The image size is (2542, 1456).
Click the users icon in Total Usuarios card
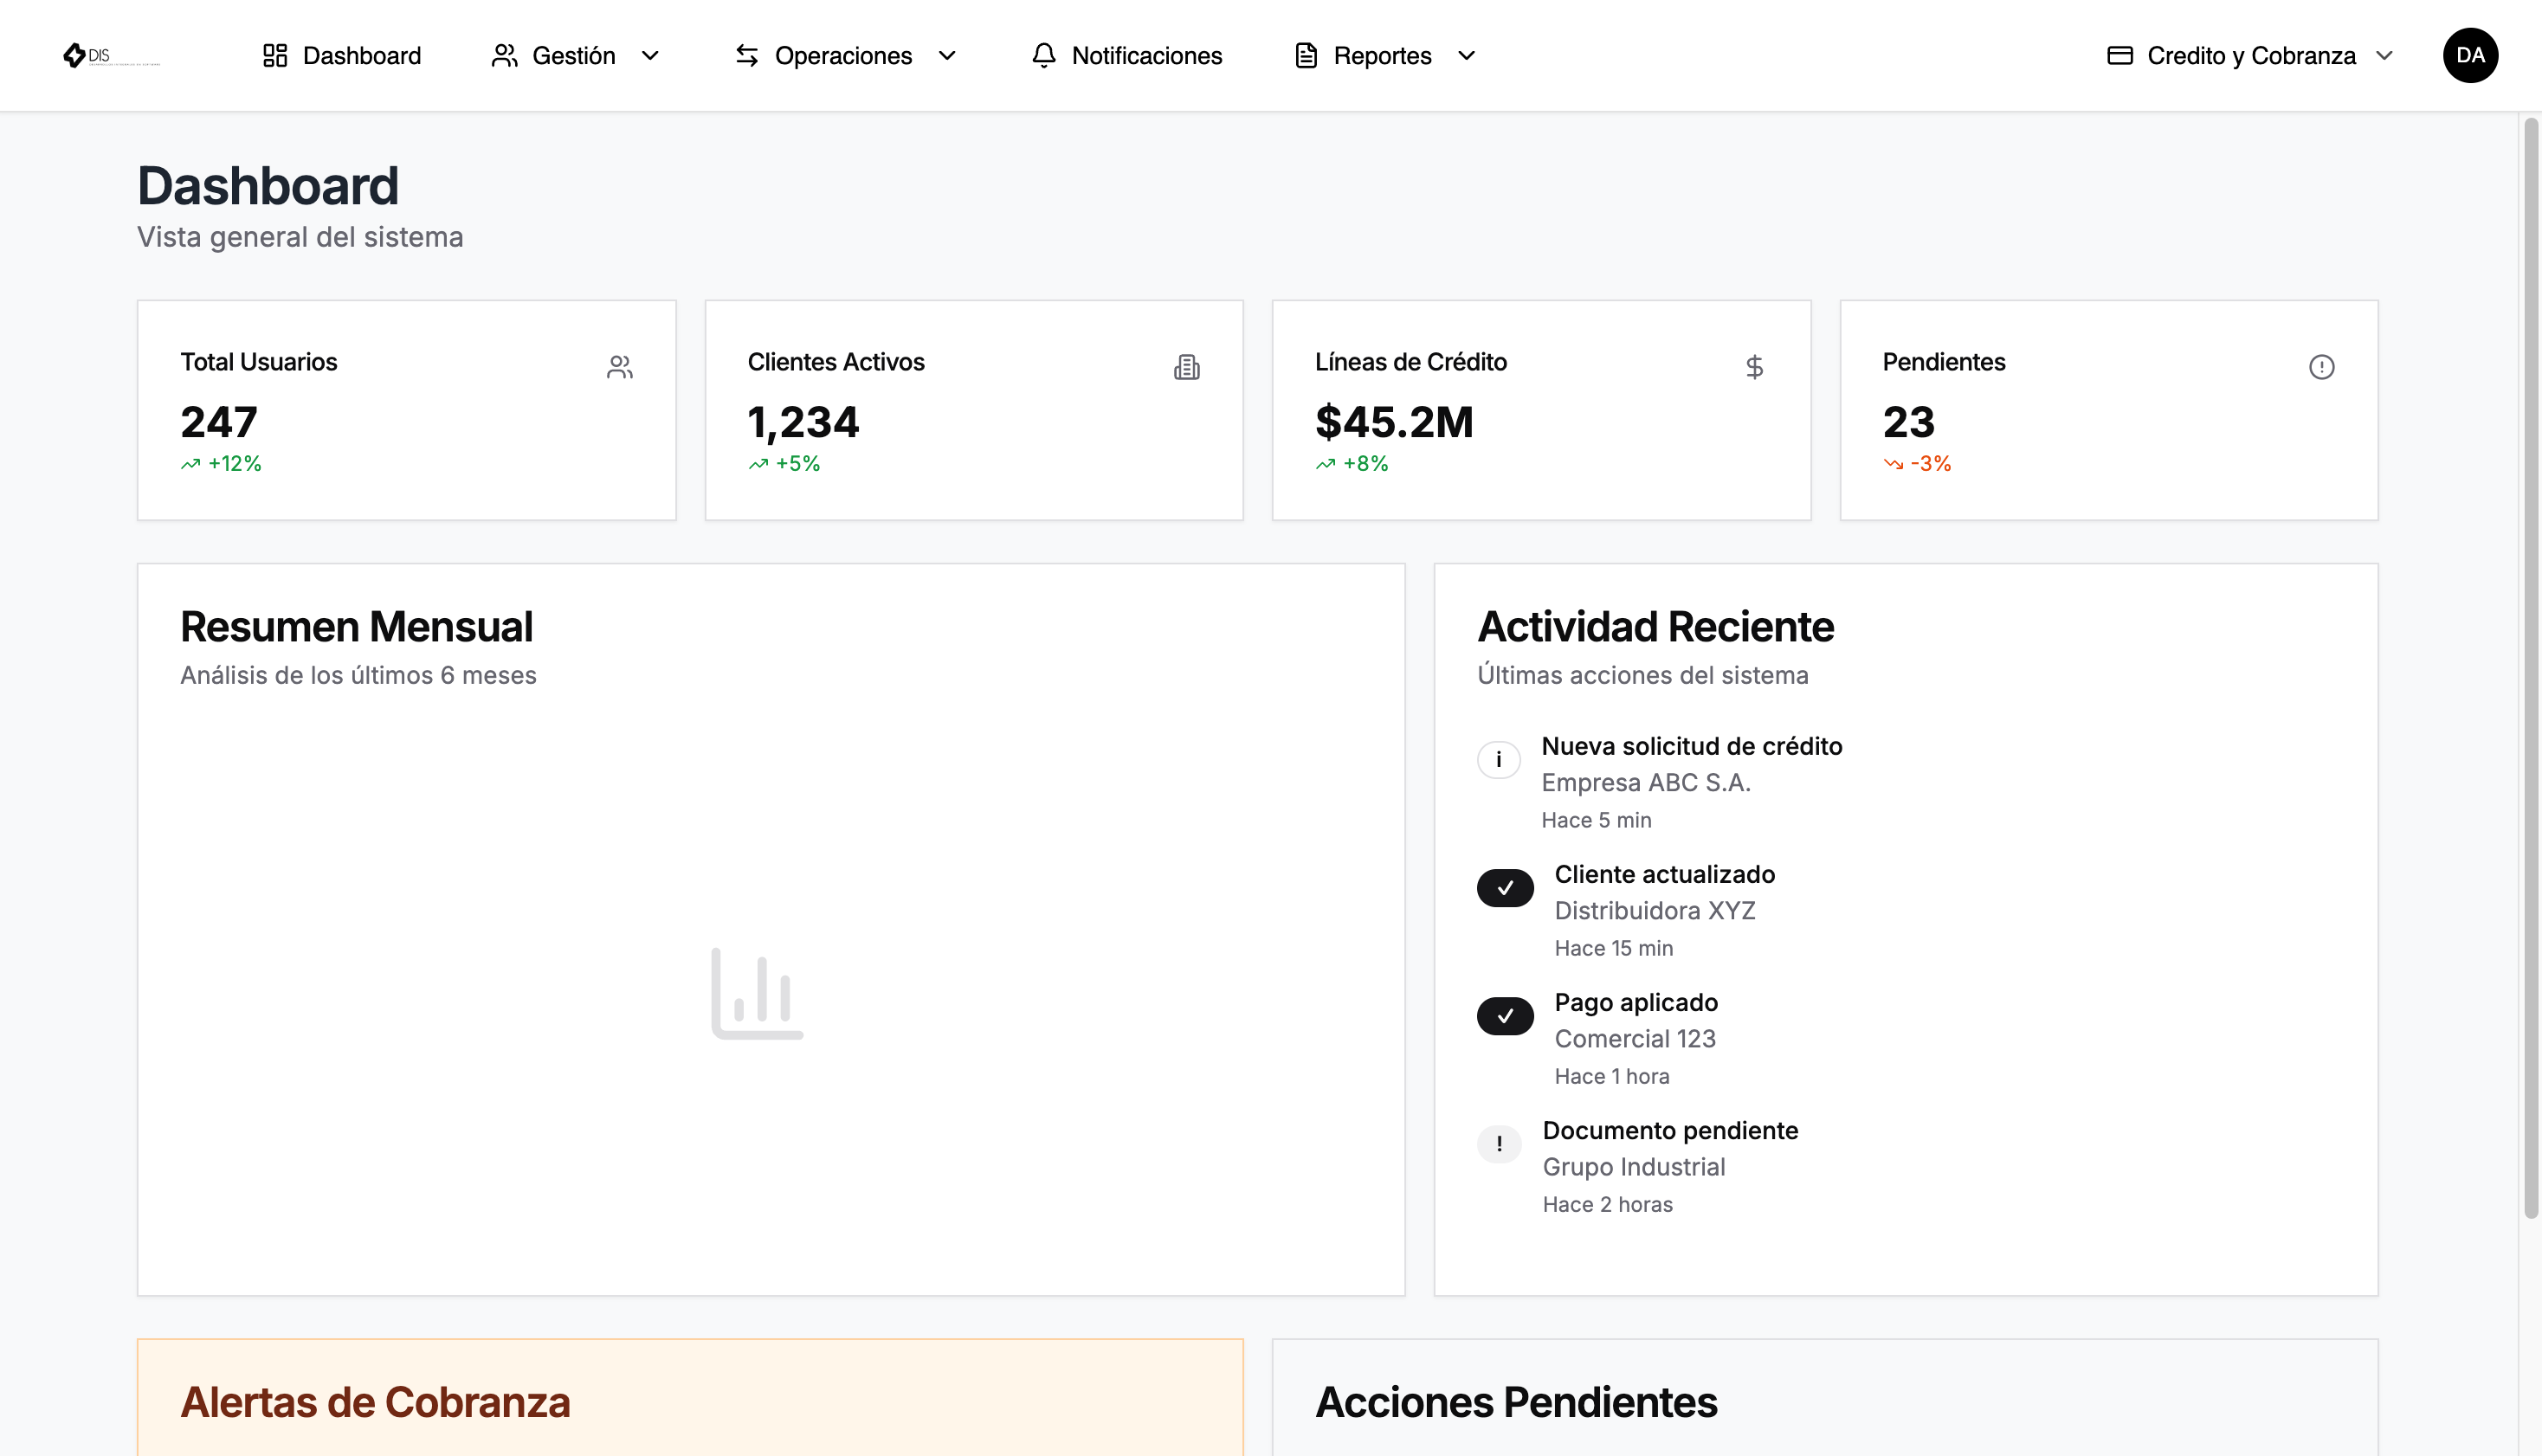point(619,367)
